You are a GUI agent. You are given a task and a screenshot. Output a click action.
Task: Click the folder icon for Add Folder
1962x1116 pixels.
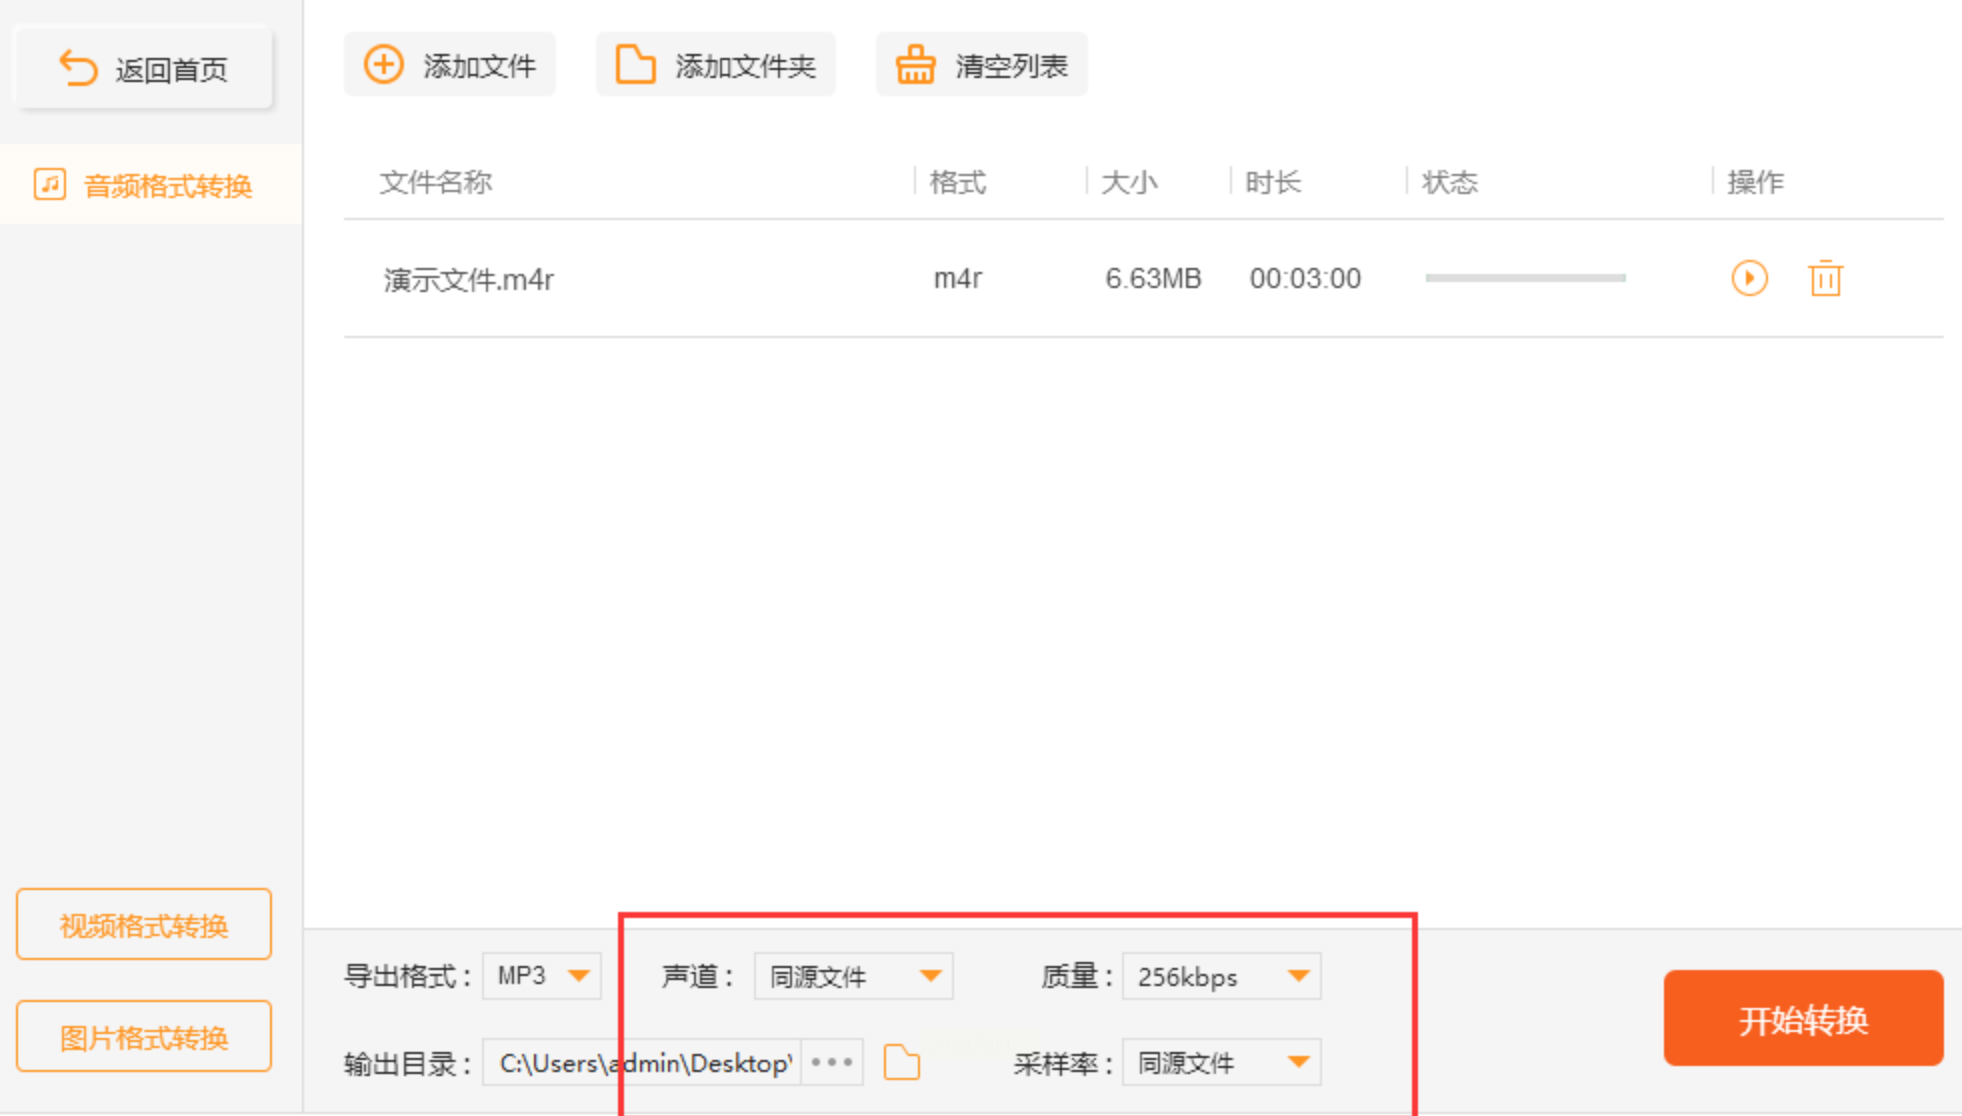point(635,65)
